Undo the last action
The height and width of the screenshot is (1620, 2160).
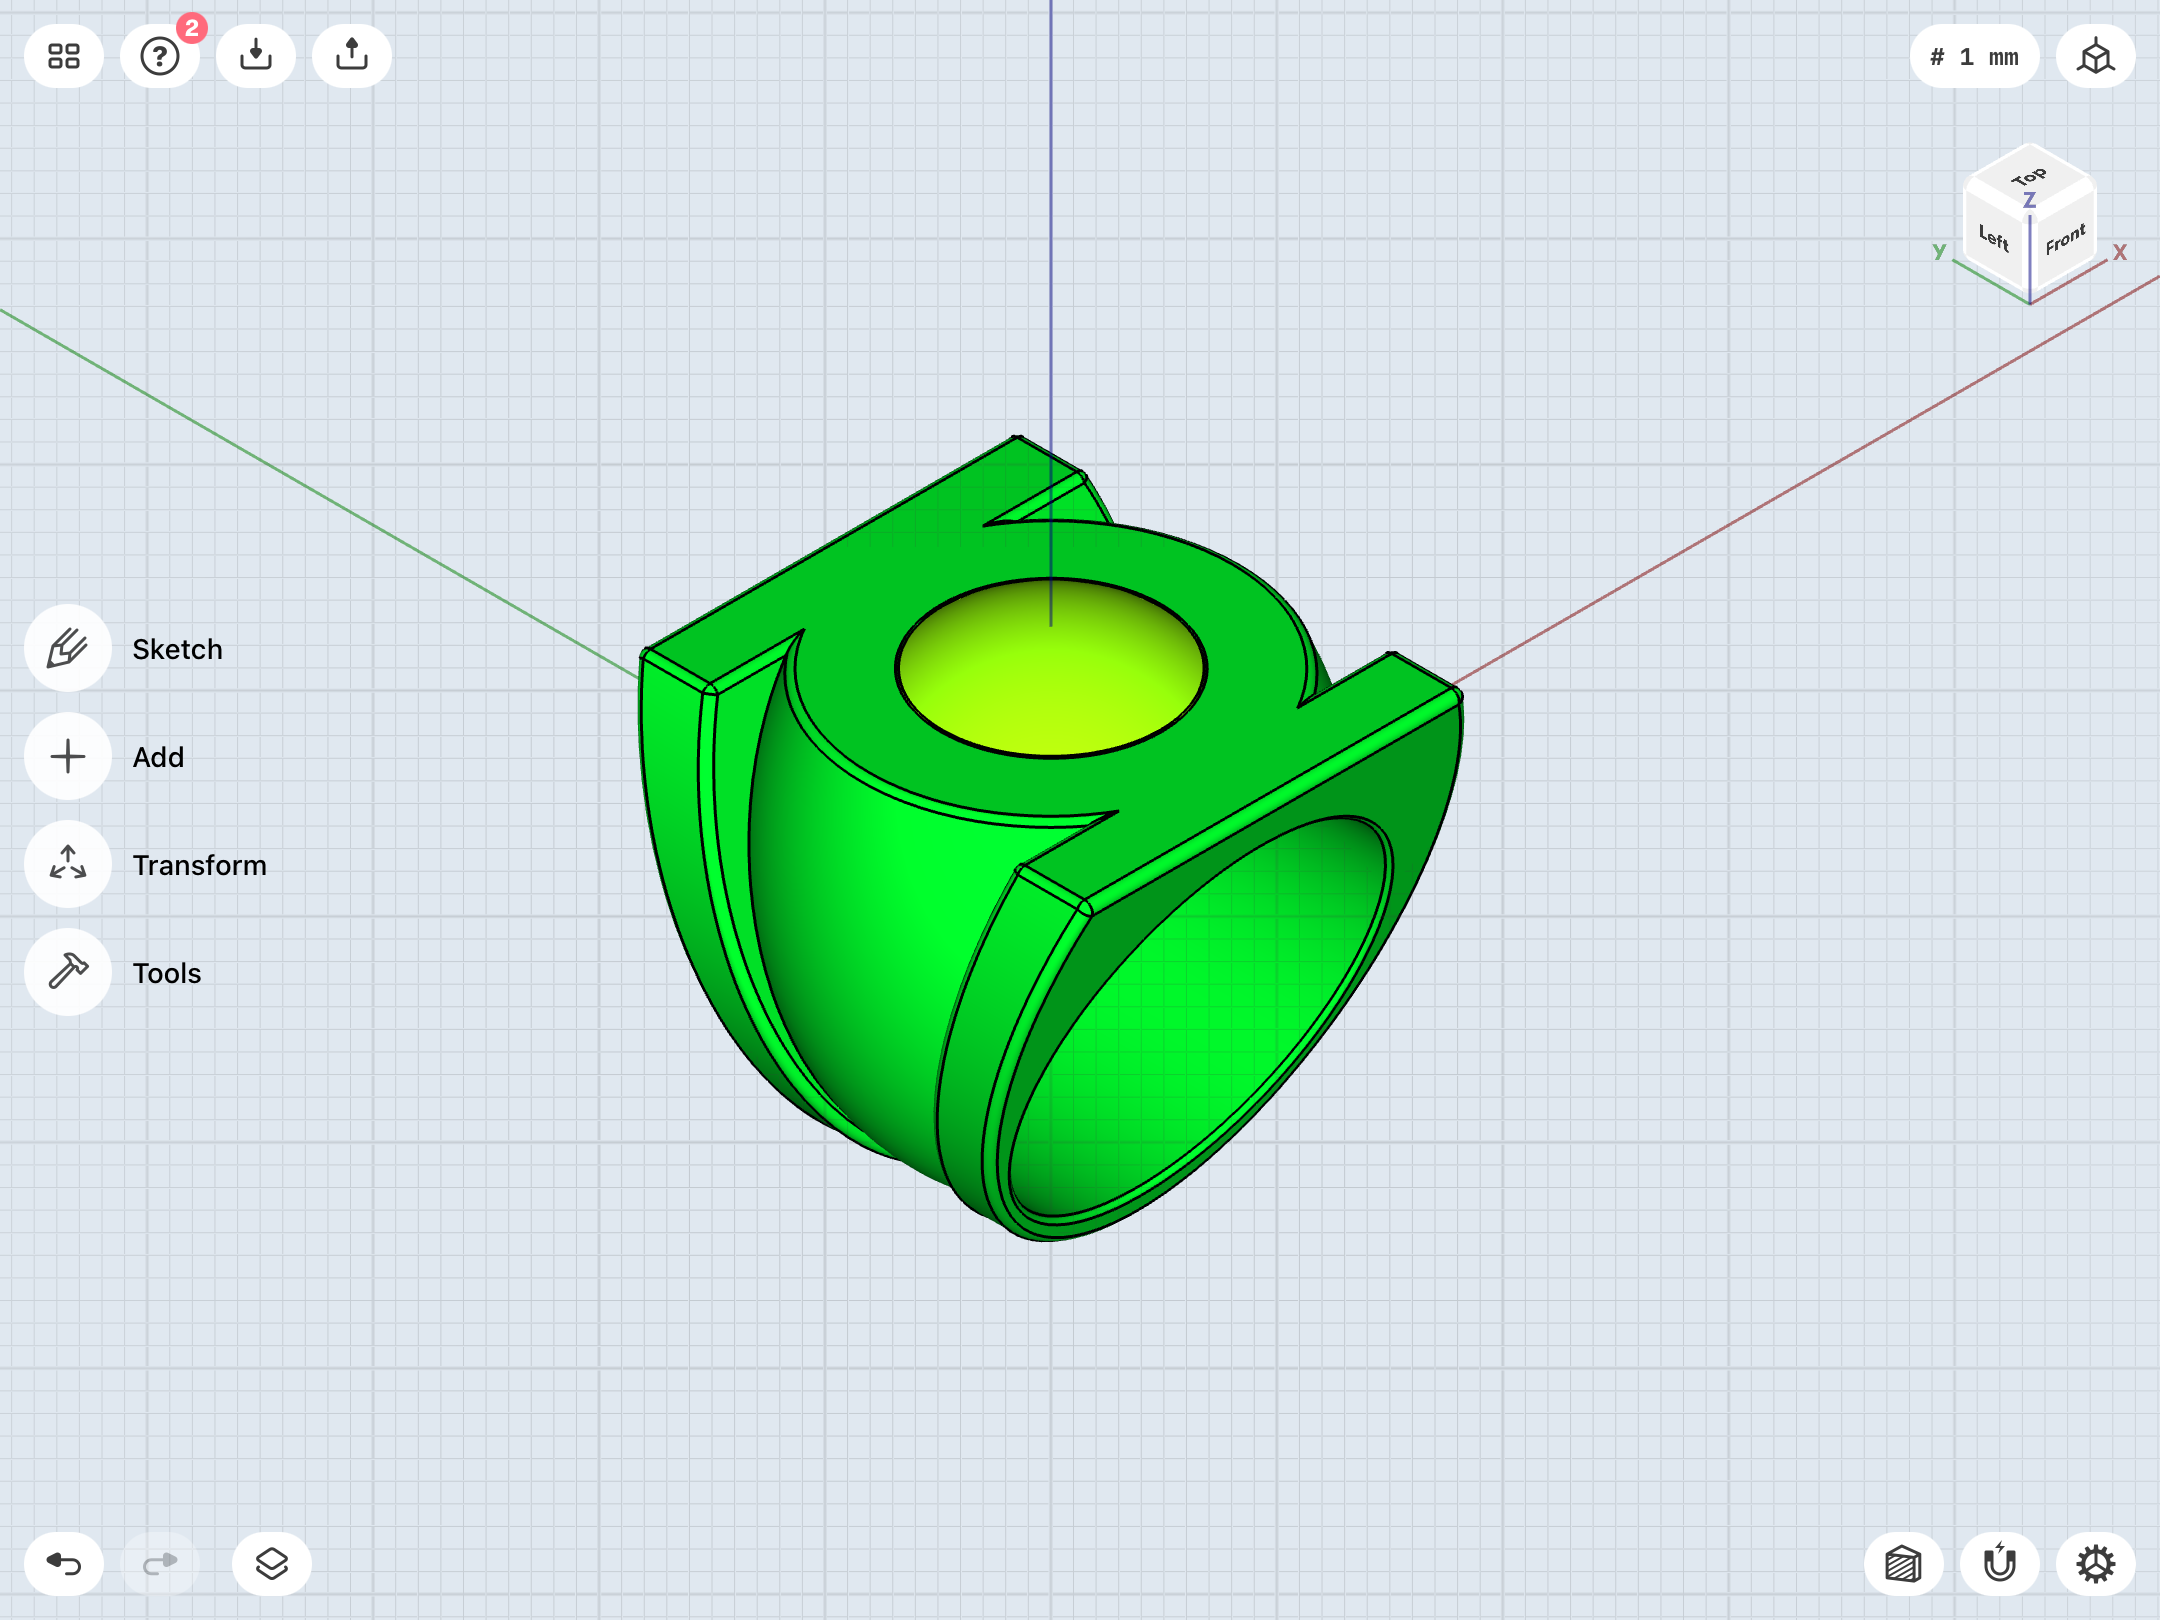point(64,1564)
